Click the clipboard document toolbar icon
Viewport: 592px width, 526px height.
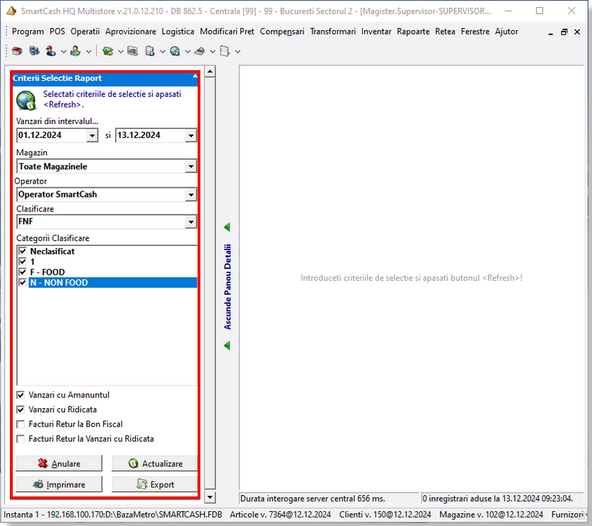tap(150, 51)
